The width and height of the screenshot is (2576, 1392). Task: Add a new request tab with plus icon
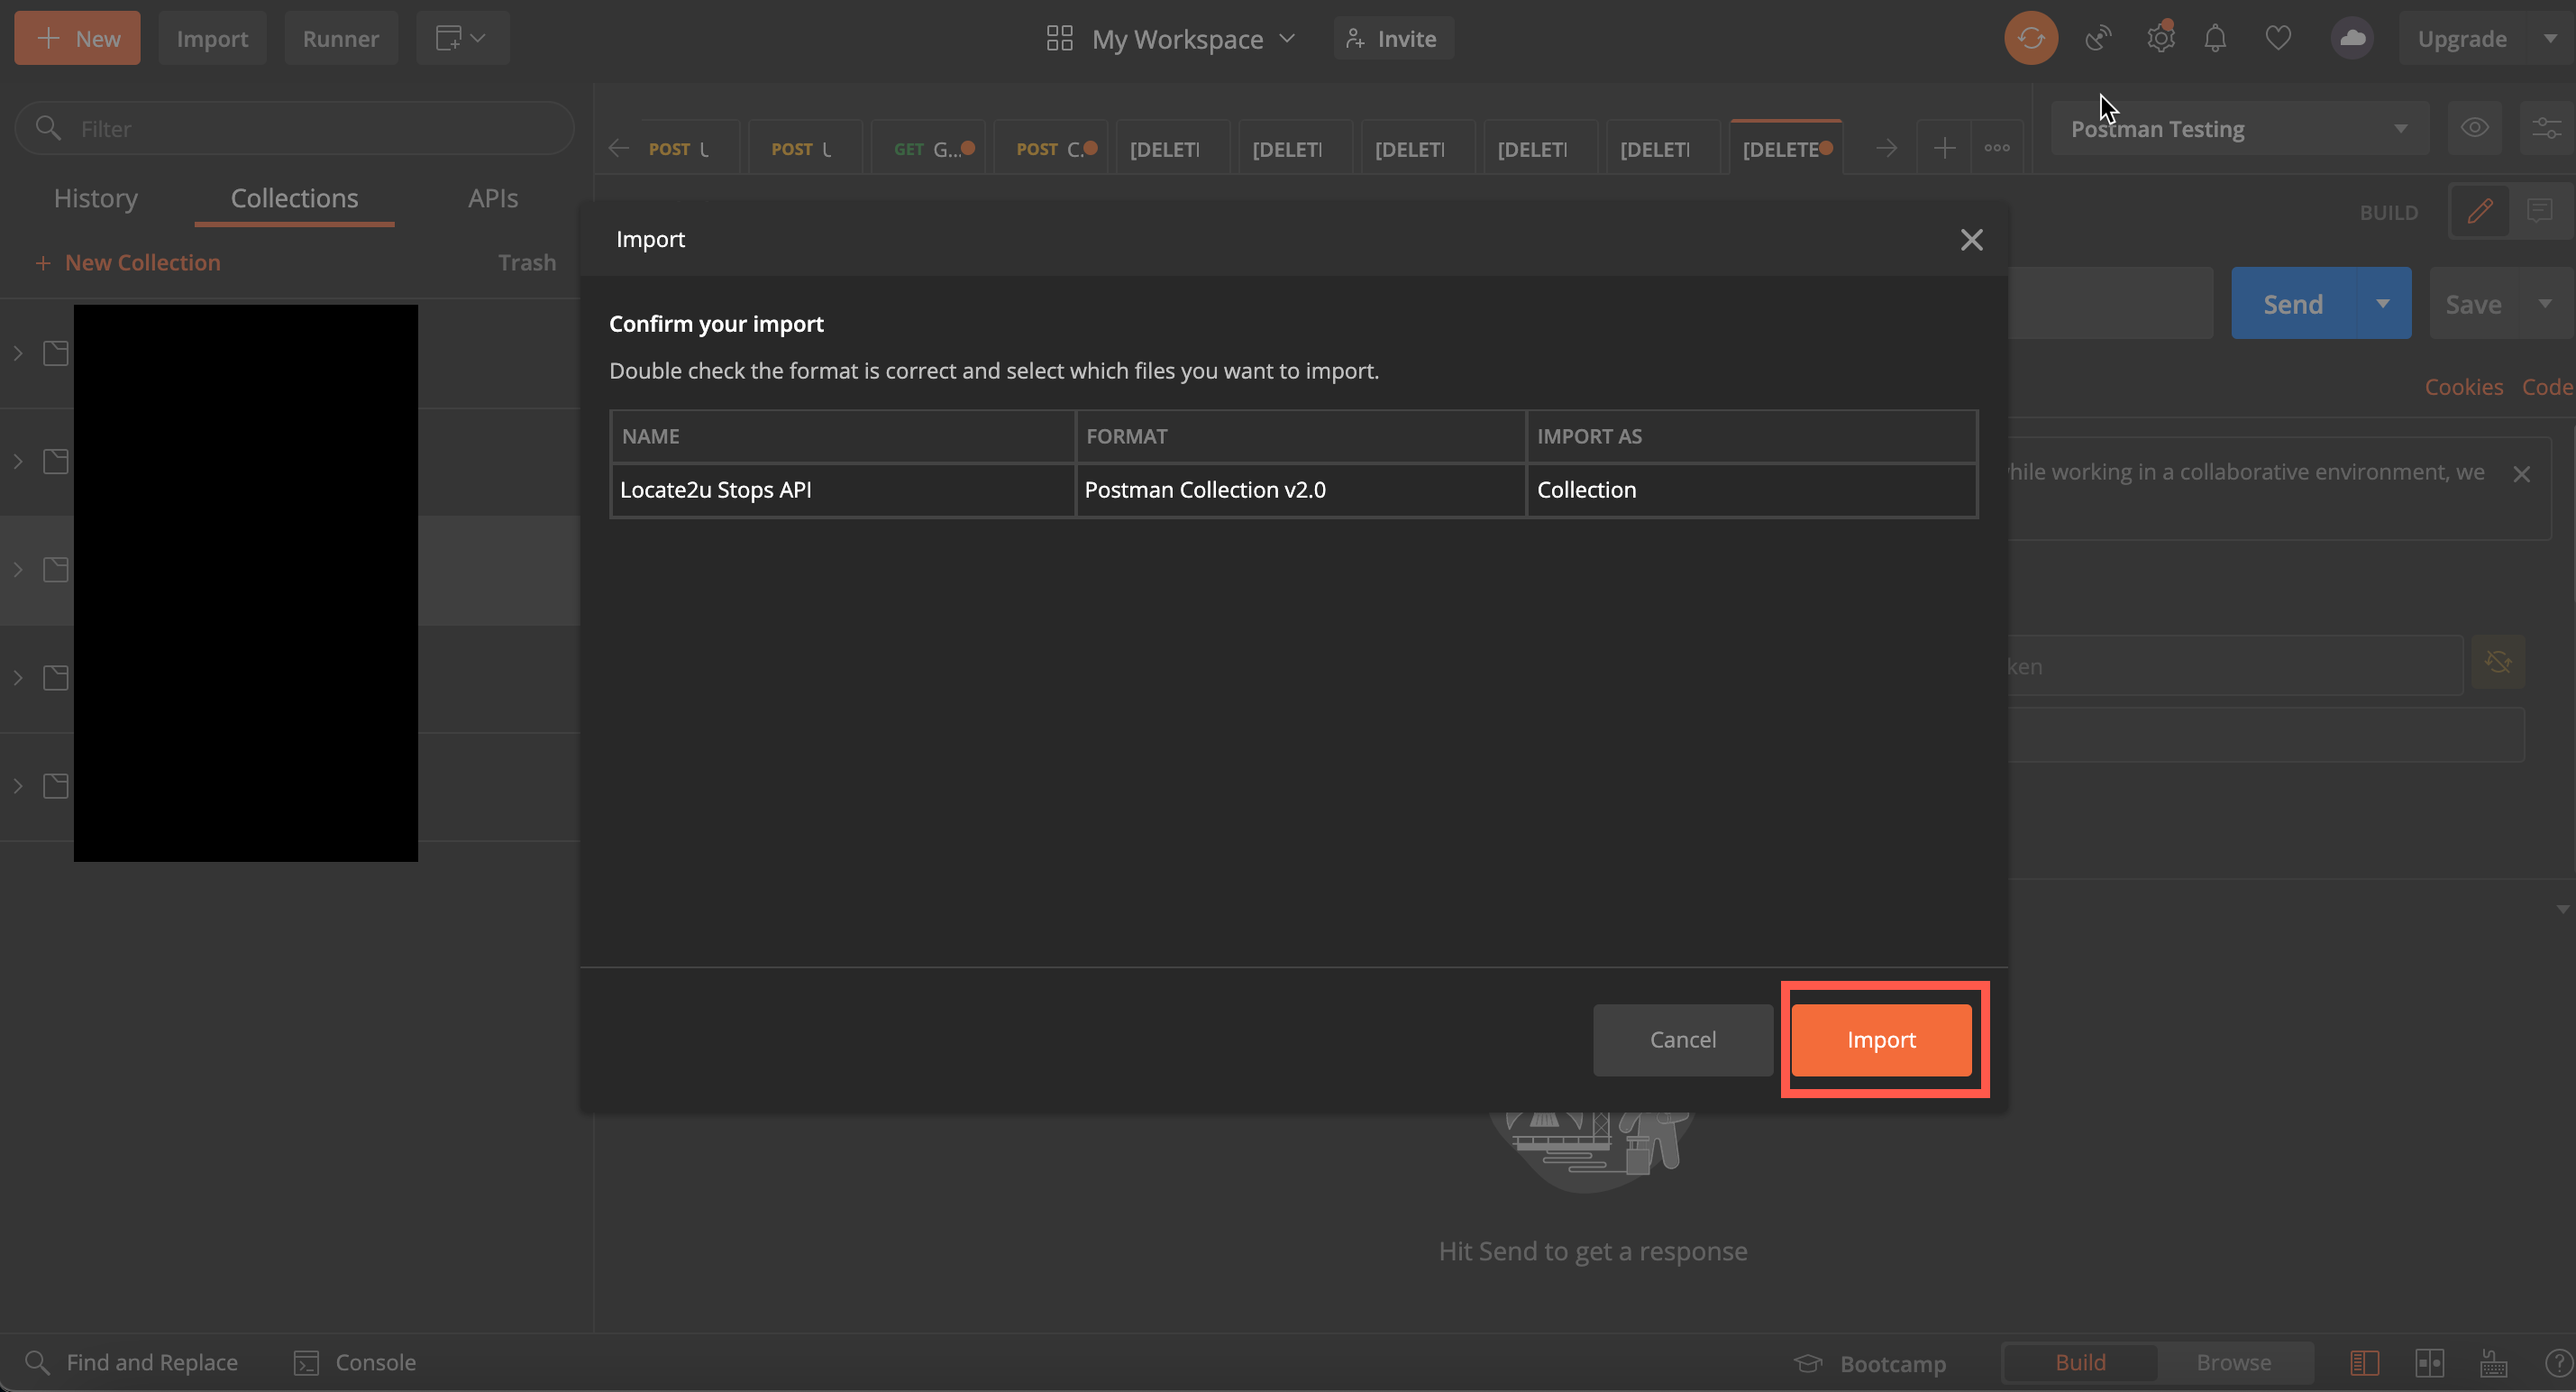(1944, 148)
